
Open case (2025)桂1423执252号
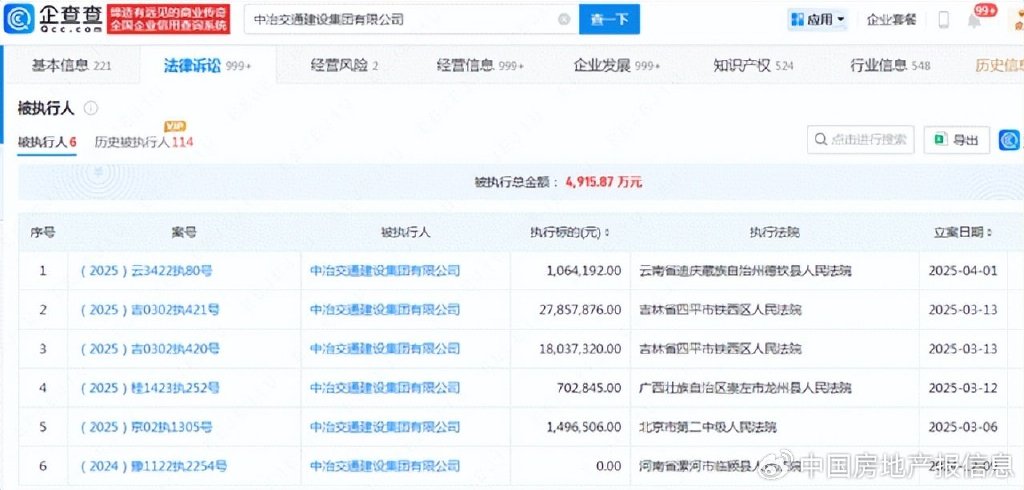[150, 388]
